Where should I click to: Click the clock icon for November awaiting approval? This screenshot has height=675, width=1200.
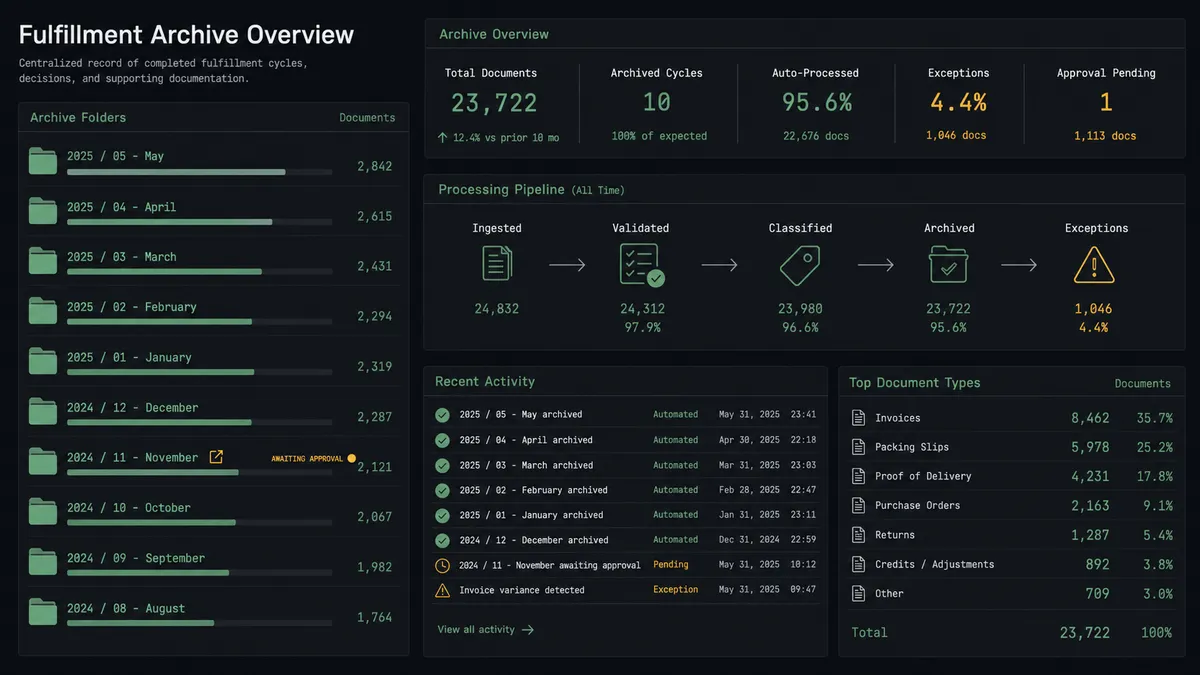(x=442, y=565)
